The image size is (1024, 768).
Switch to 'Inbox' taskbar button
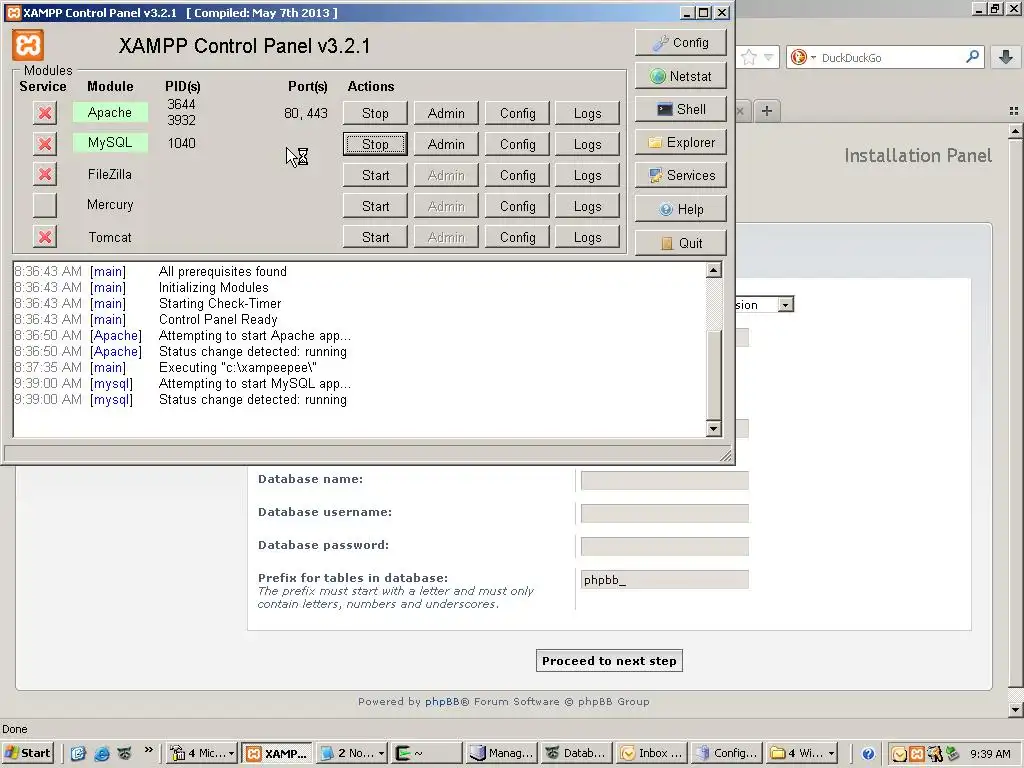tap(651, 753)
